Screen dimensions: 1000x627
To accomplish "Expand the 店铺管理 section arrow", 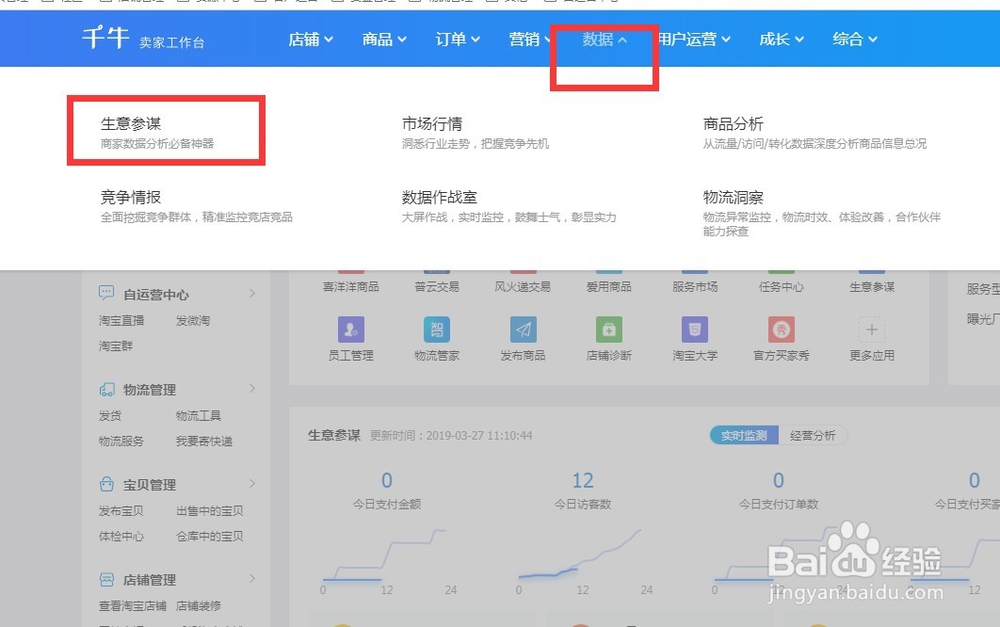I will click(x=253, y=579).
